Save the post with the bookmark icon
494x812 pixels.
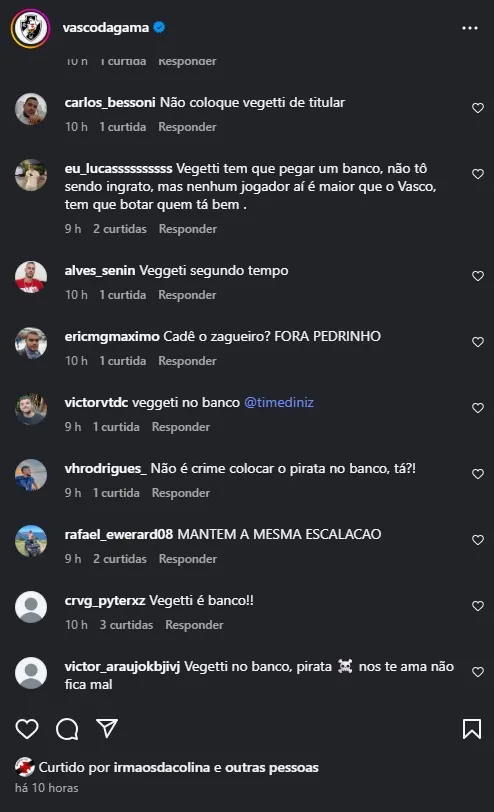(x=472, y=729)
